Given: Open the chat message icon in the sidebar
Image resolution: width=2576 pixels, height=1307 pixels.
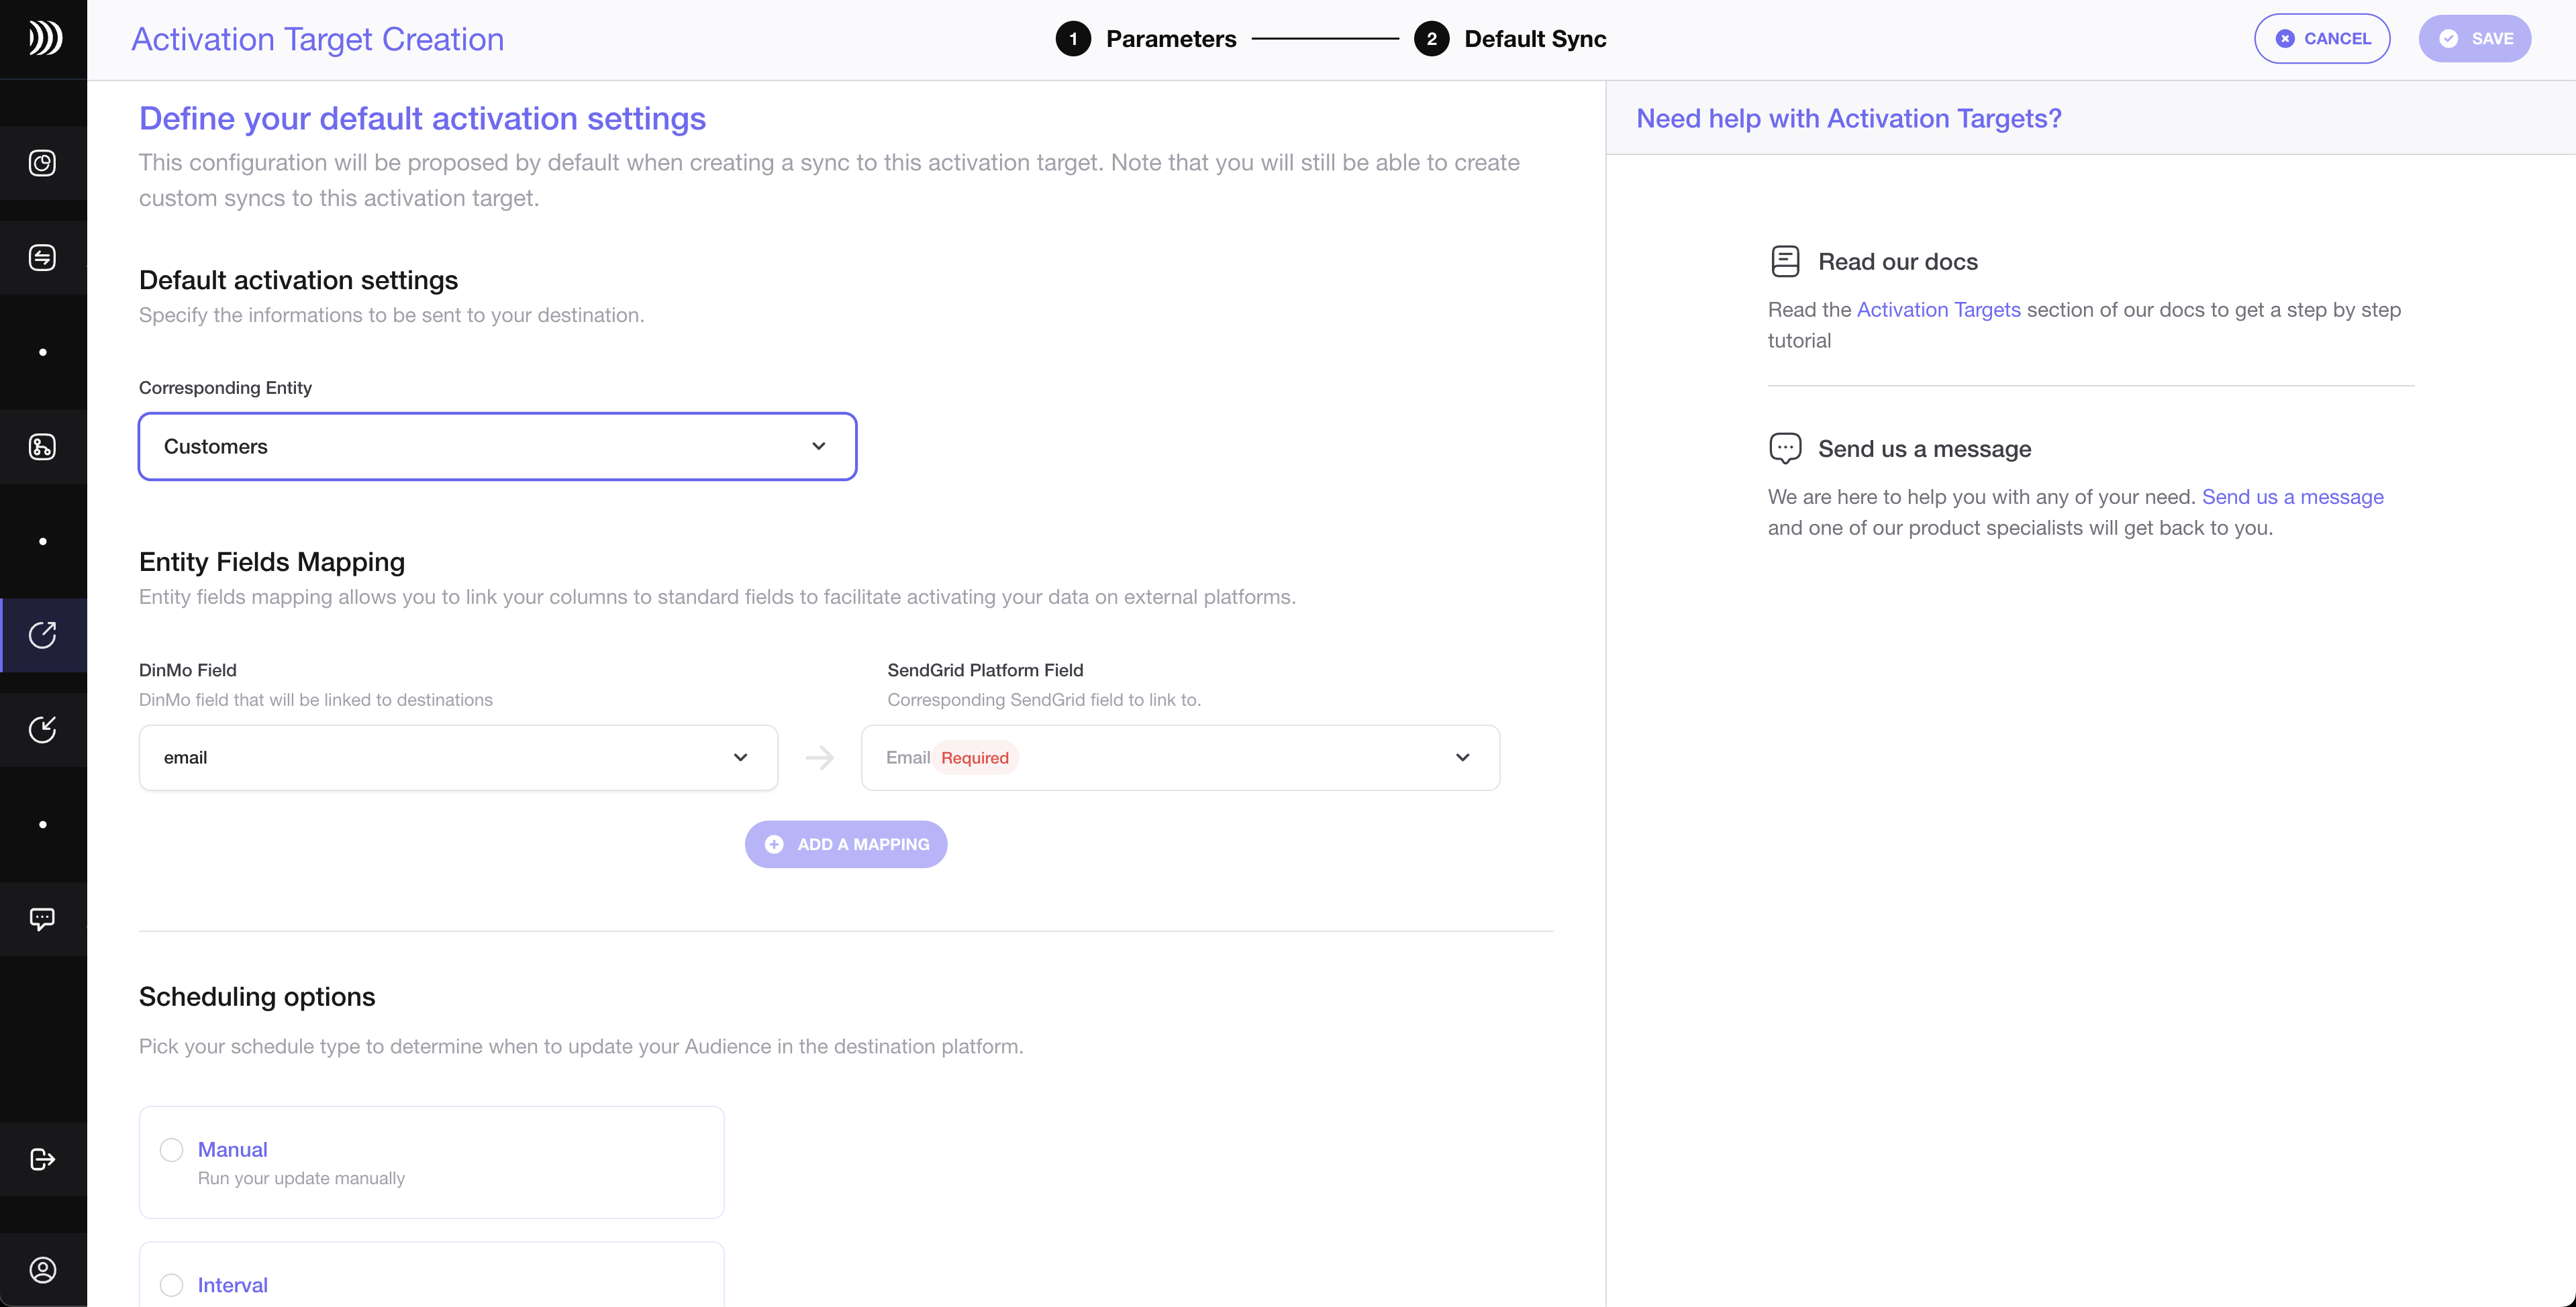Looking at the screenshot, I should coord(42,919).
